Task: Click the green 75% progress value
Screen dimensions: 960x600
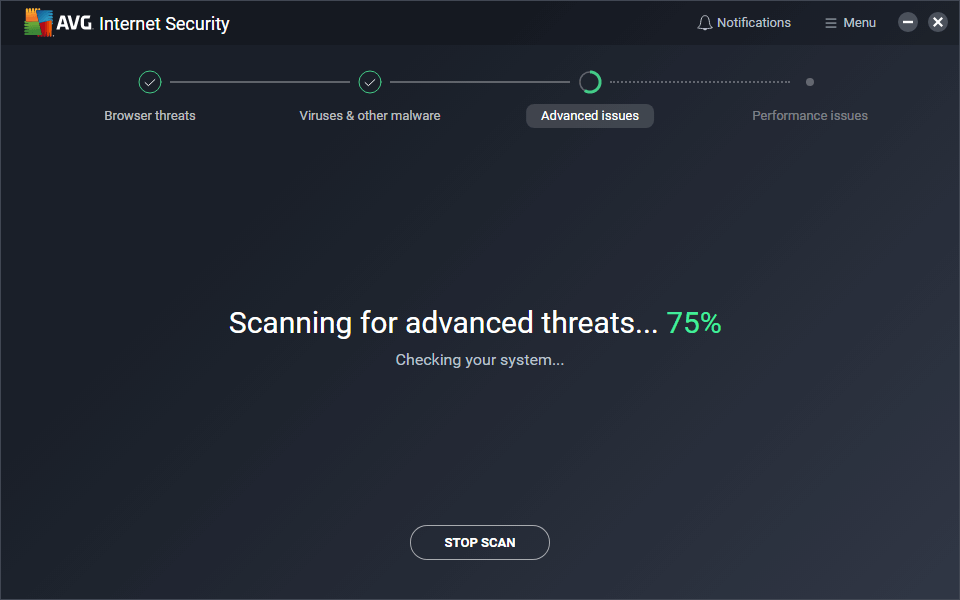Action: [x=694, y=323]
